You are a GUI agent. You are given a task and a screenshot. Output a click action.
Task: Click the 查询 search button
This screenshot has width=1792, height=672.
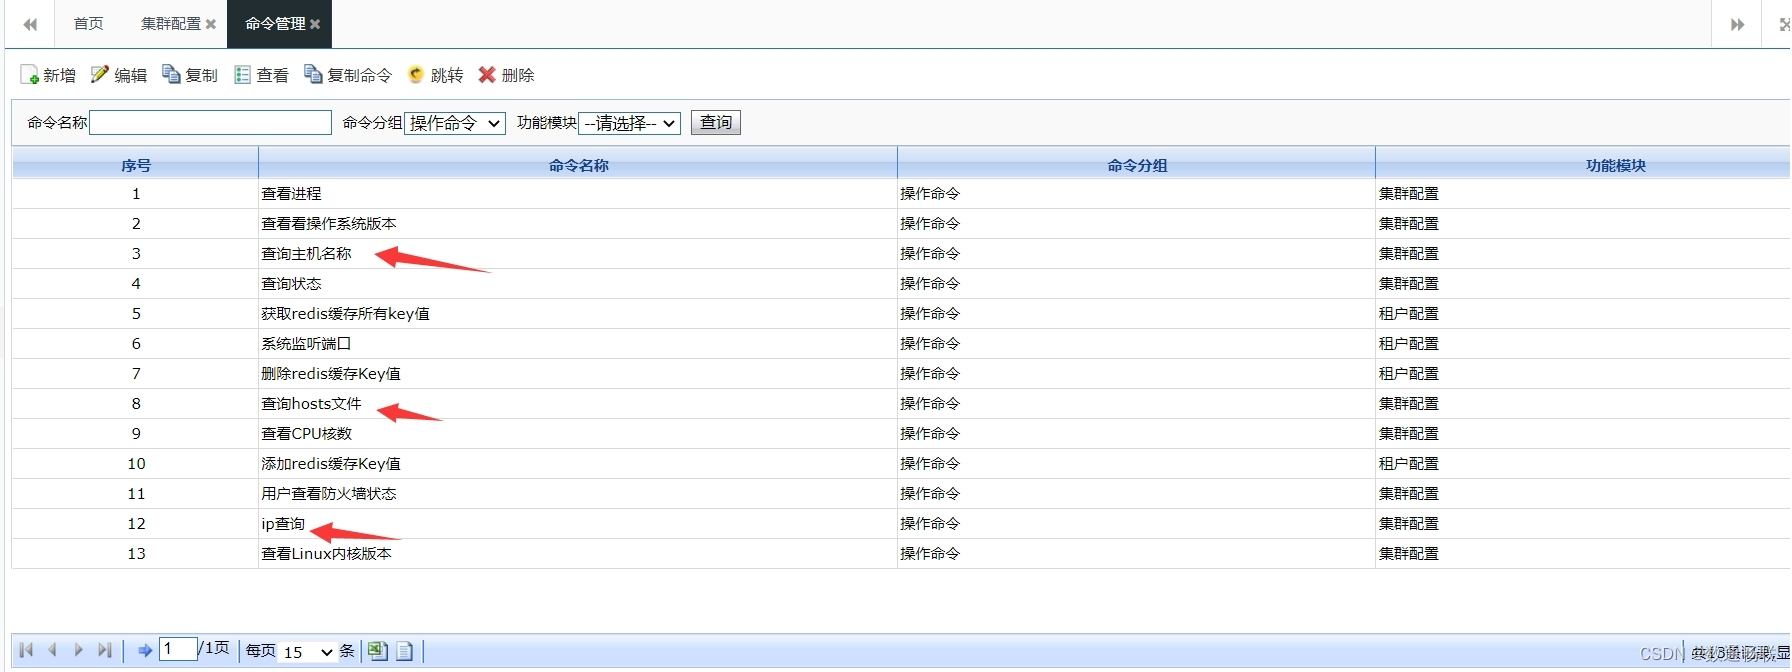(x=716, y=123)
